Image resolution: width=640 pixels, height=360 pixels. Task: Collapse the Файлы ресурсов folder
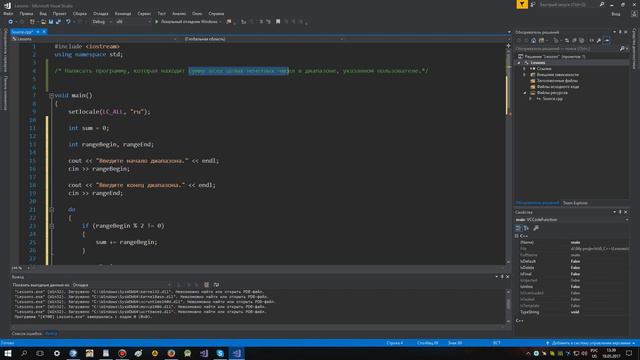point(525,93)
